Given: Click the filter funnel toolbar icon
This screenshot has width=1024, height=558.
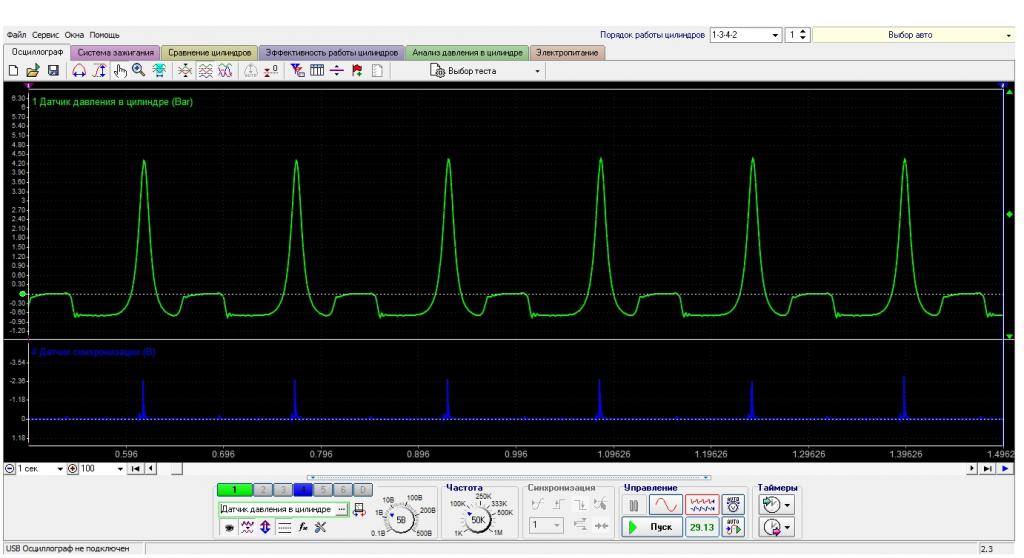Looking at the screenshot, I should [297, 71].
